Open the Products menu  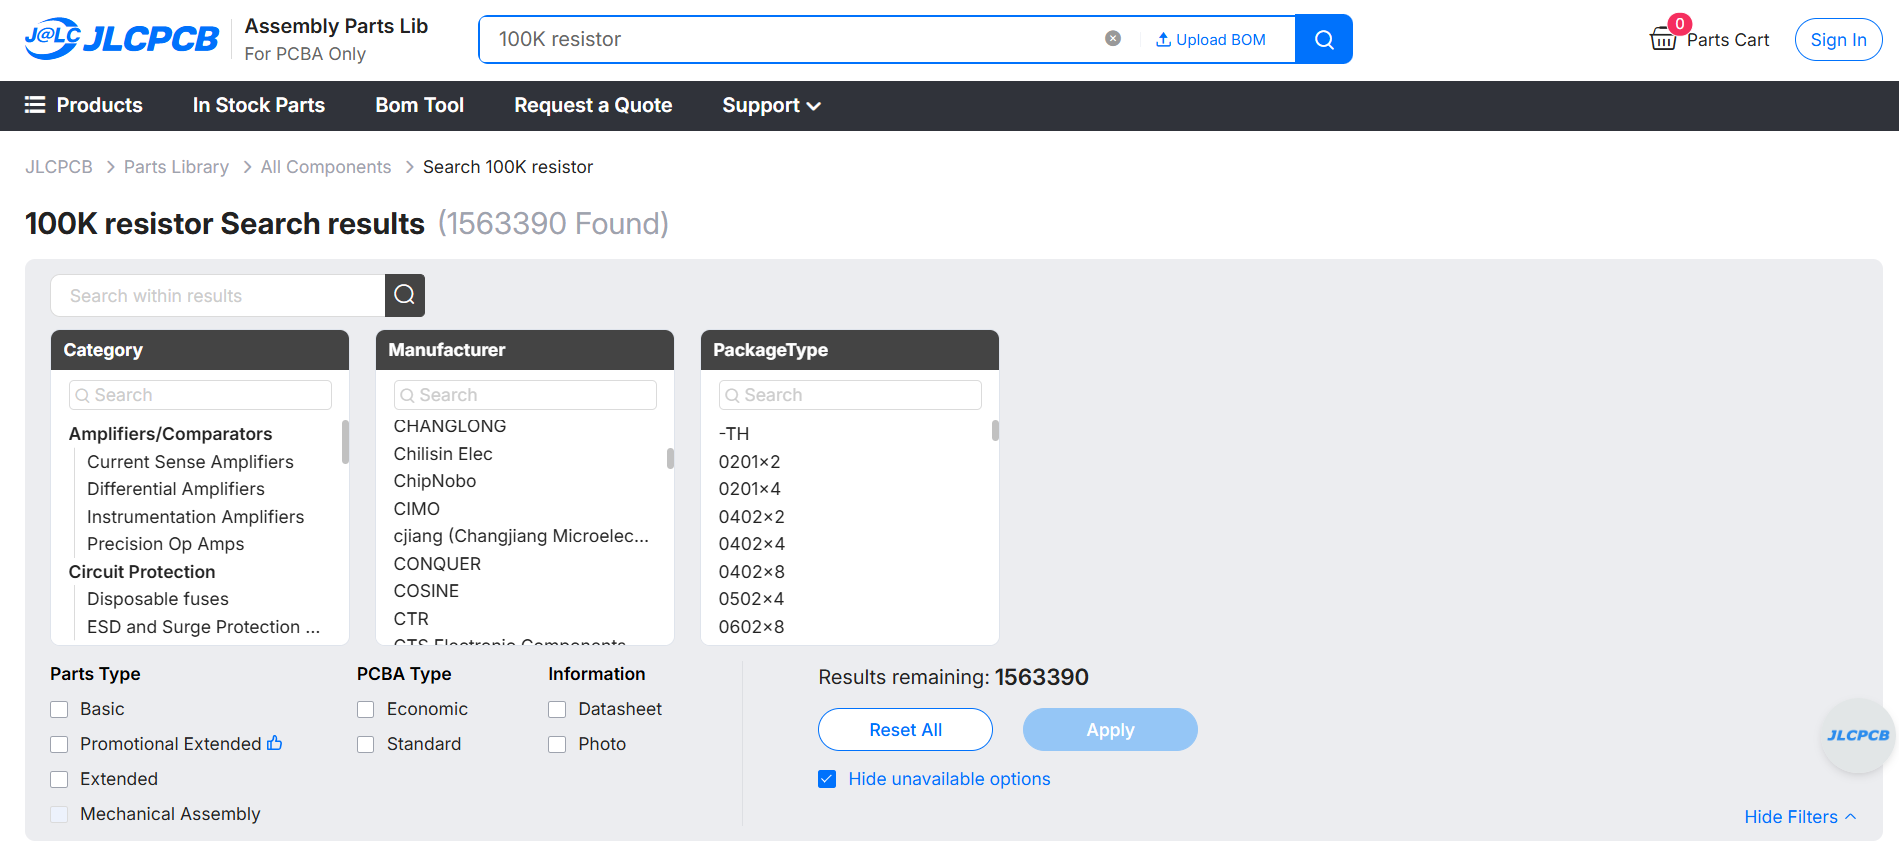click(x=84, y=105)
